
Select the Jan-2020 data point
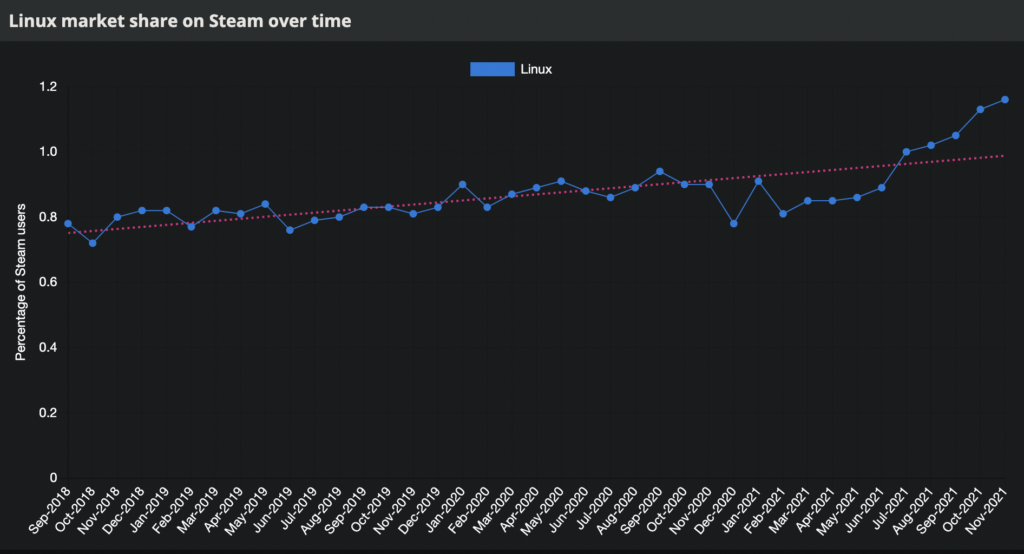click(x=462, y=185)
